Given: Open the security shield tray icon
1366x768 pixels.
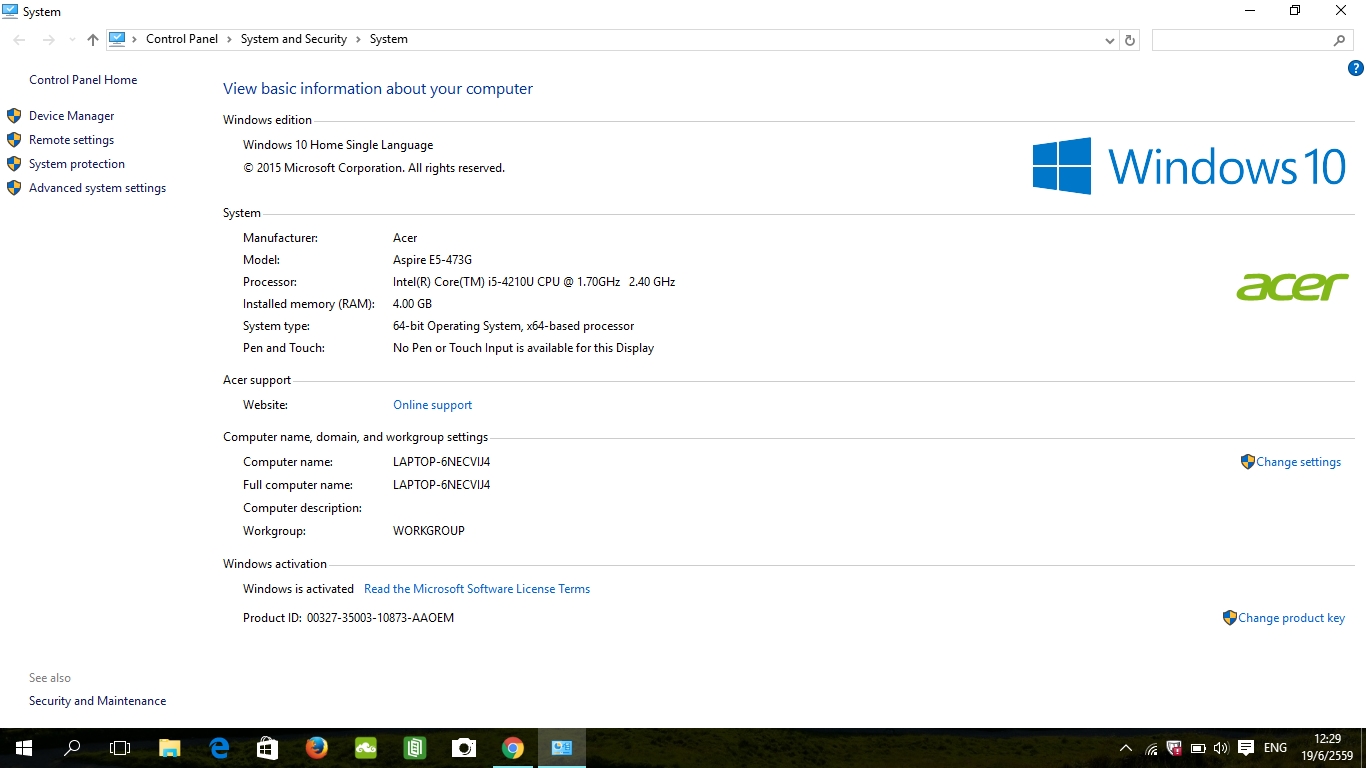Looking at the screenshot, I should click(x=1174, y=748).
